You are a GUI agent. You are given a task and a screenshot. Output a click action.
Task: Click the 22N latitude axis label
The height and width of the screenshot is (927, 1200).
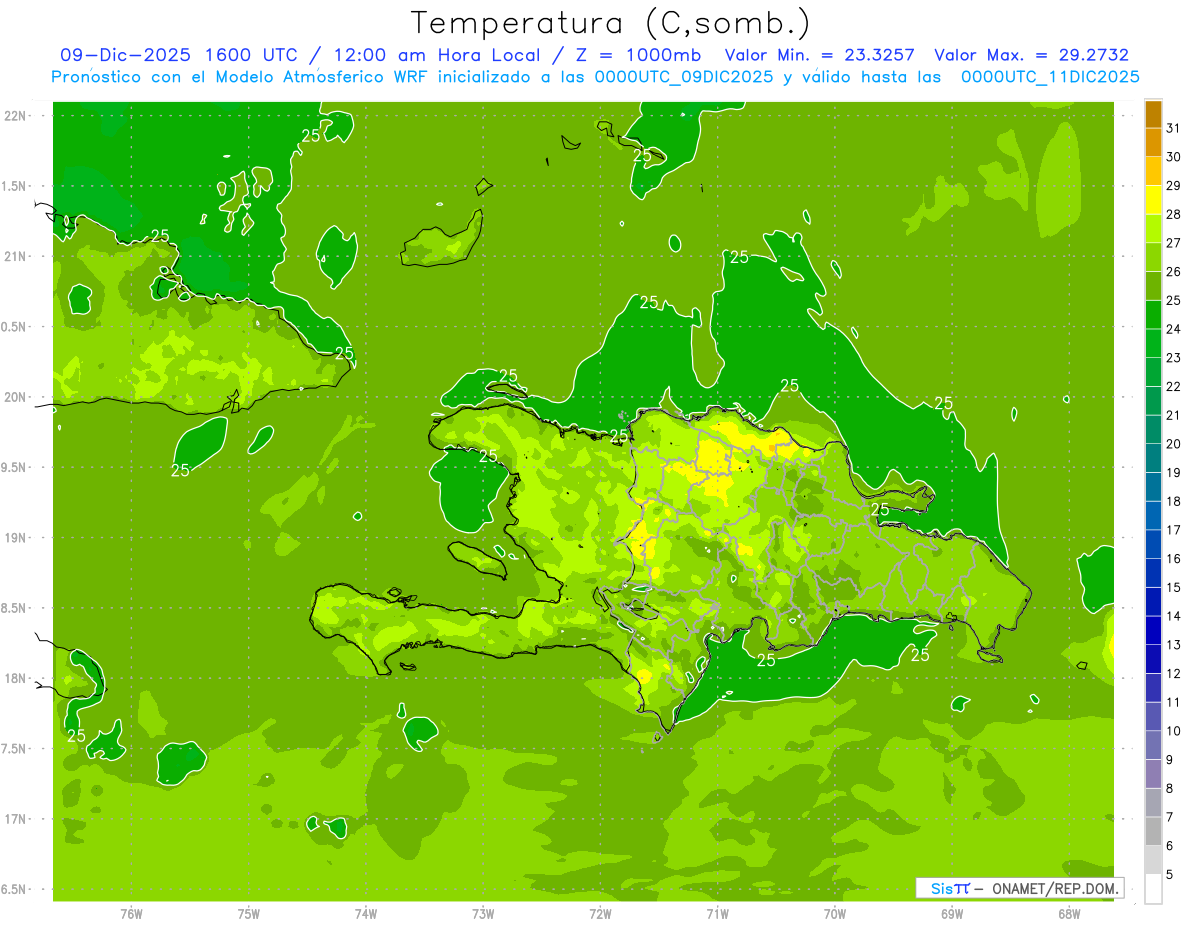[15, 116]
